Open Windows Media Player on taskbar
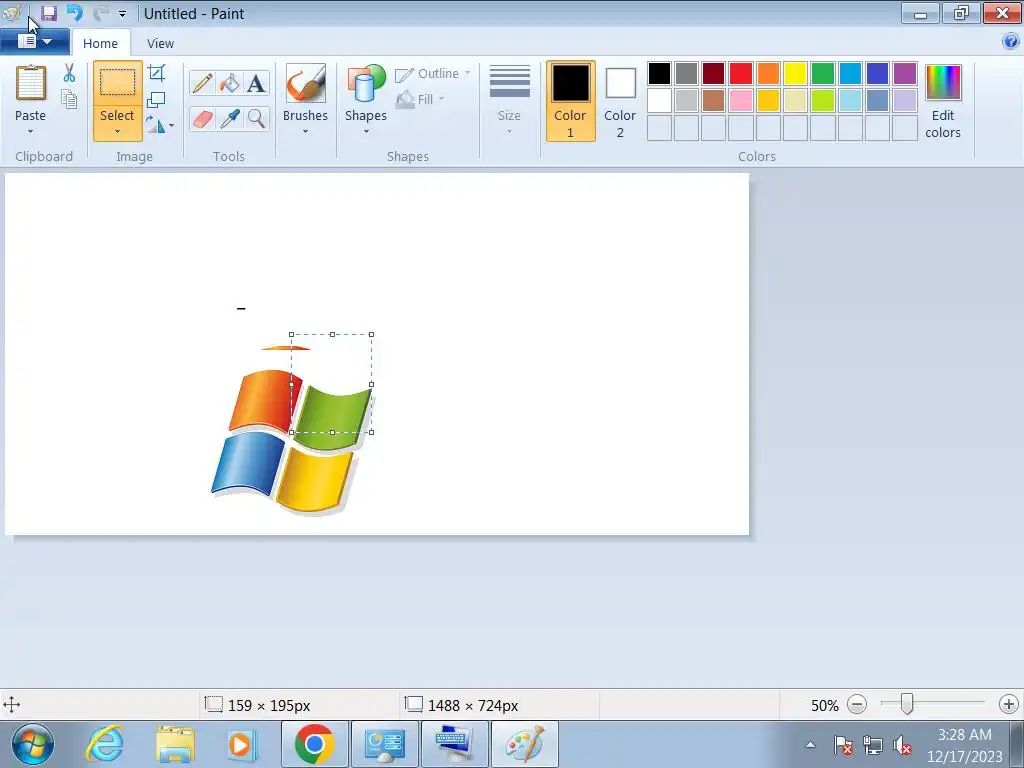Screen dimensions: 1024x768 point(242,744)
